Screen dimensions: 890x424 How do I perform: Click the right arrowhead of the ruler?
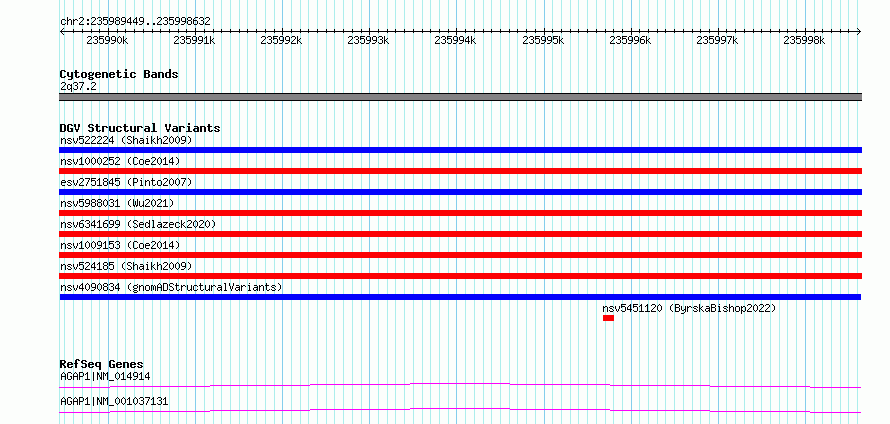(859, 31)
